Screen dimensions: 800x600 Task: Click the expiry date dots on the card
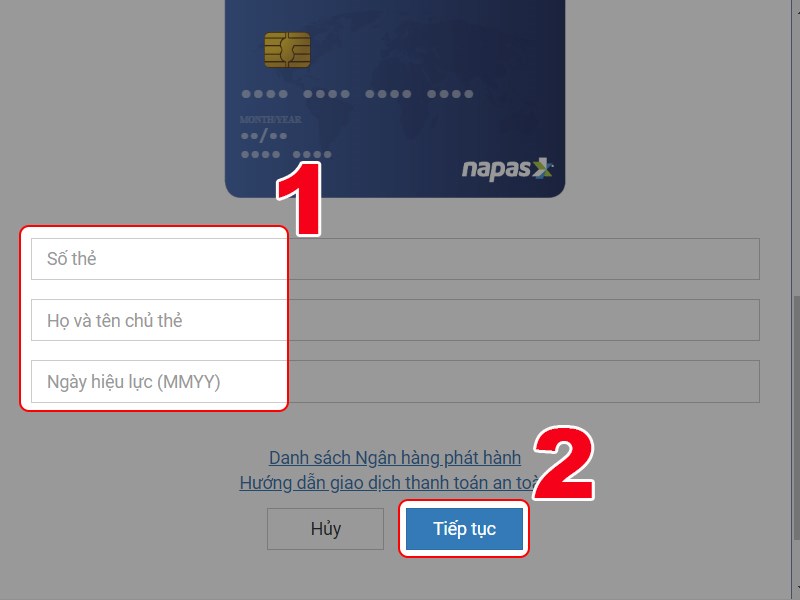coord(264,136)
